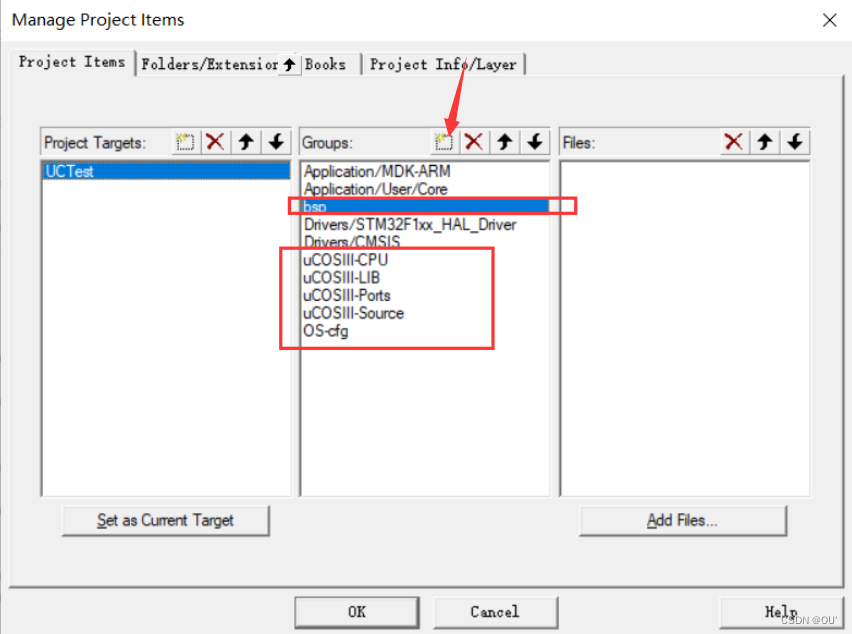852x634 pixels.
Task: Create a new project target
Action: tap(185, 142)
